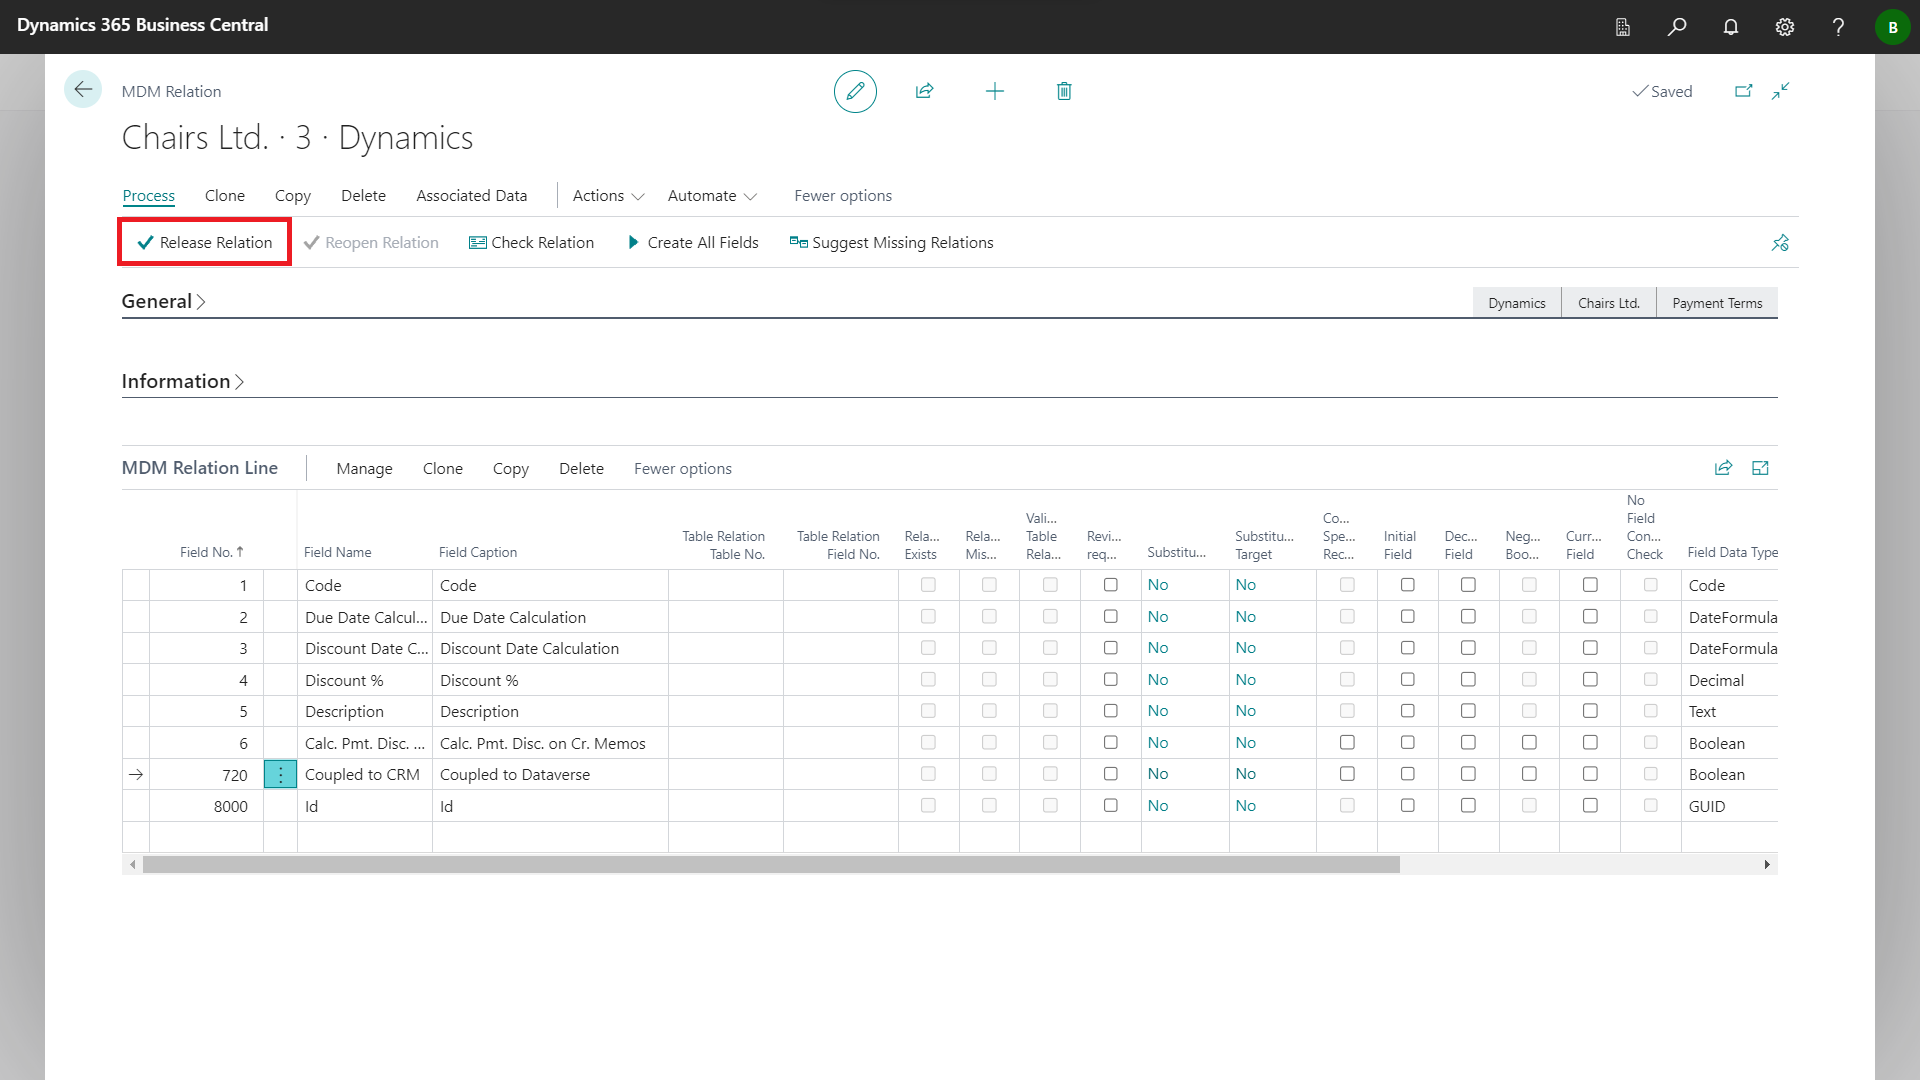Click Check Relation action

pos(531,243)
